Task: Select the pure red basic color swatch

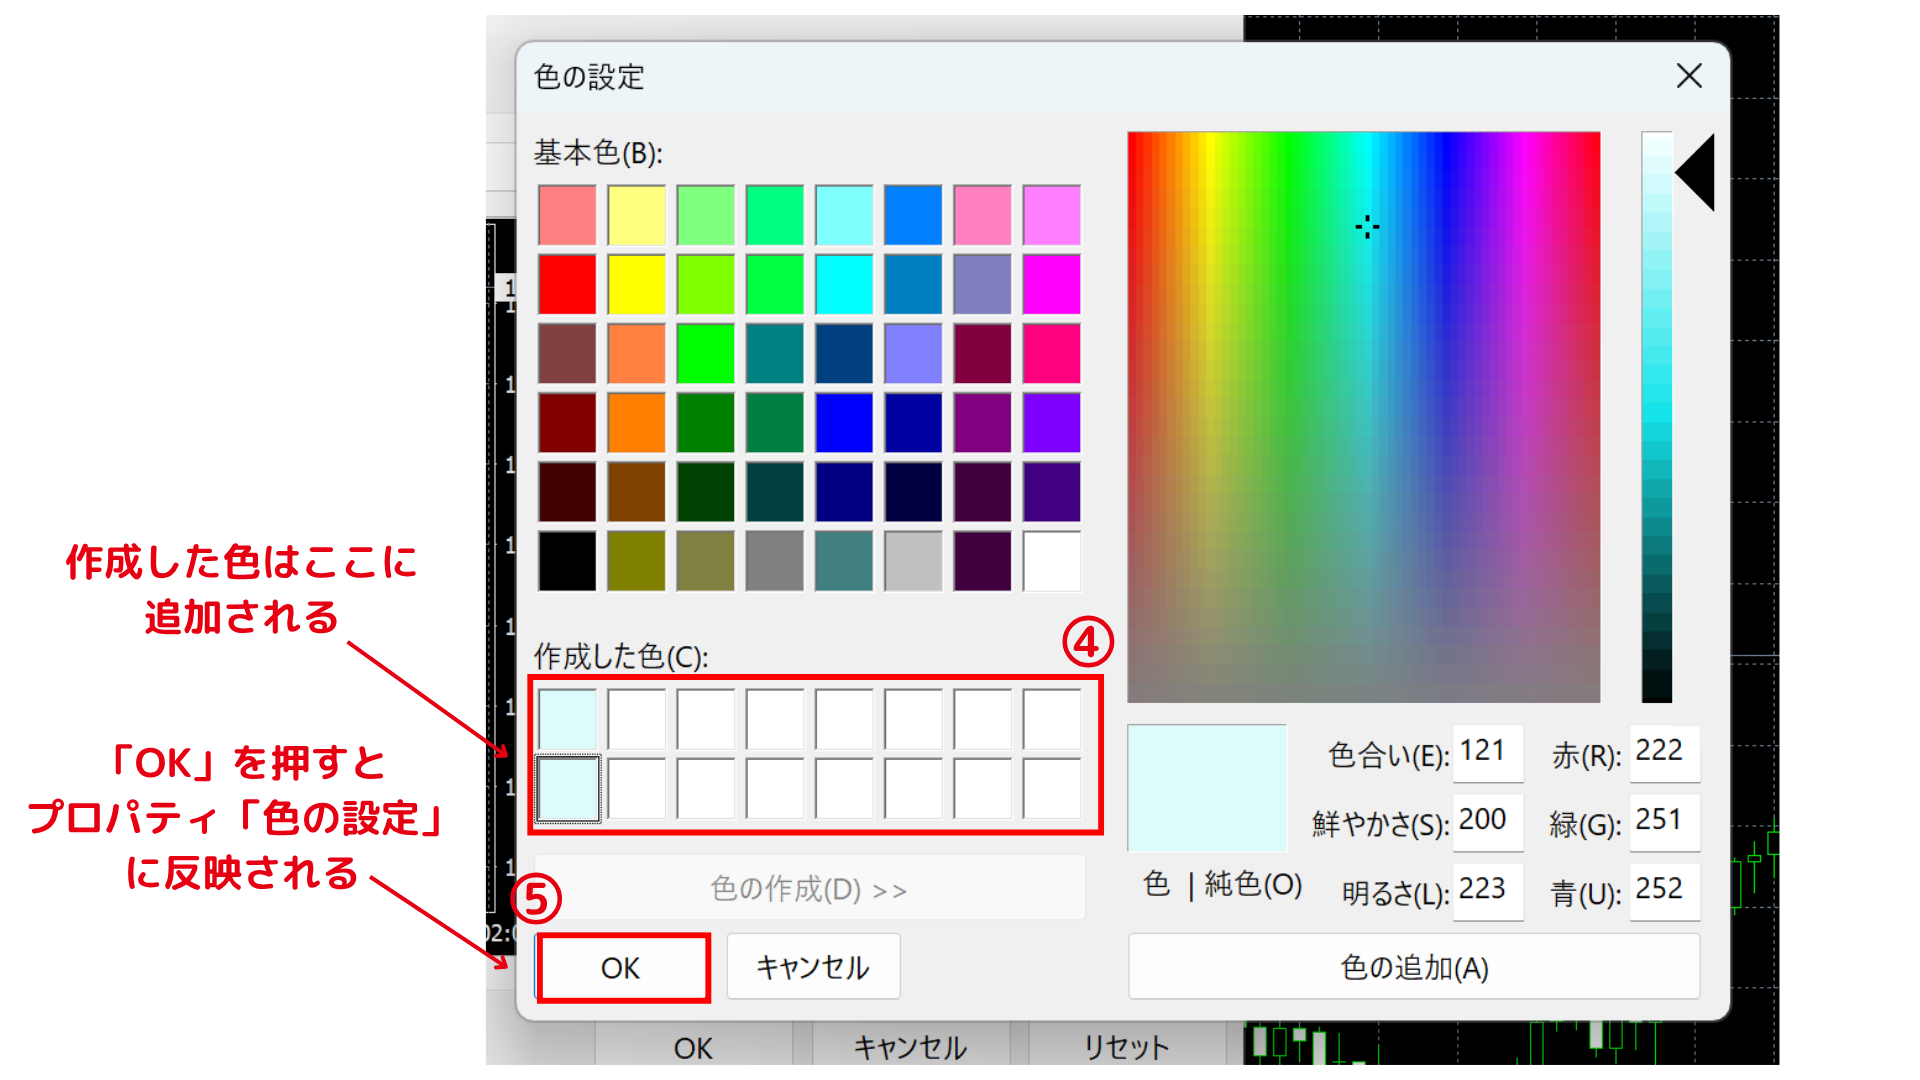Action: pos(567,284)
